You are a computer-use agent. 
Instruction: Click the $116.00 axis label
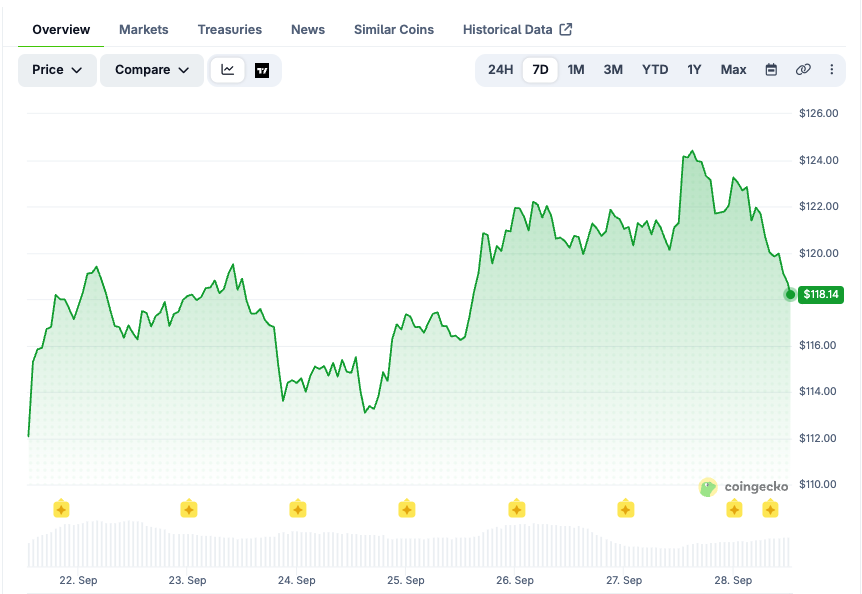coord(817,345)
